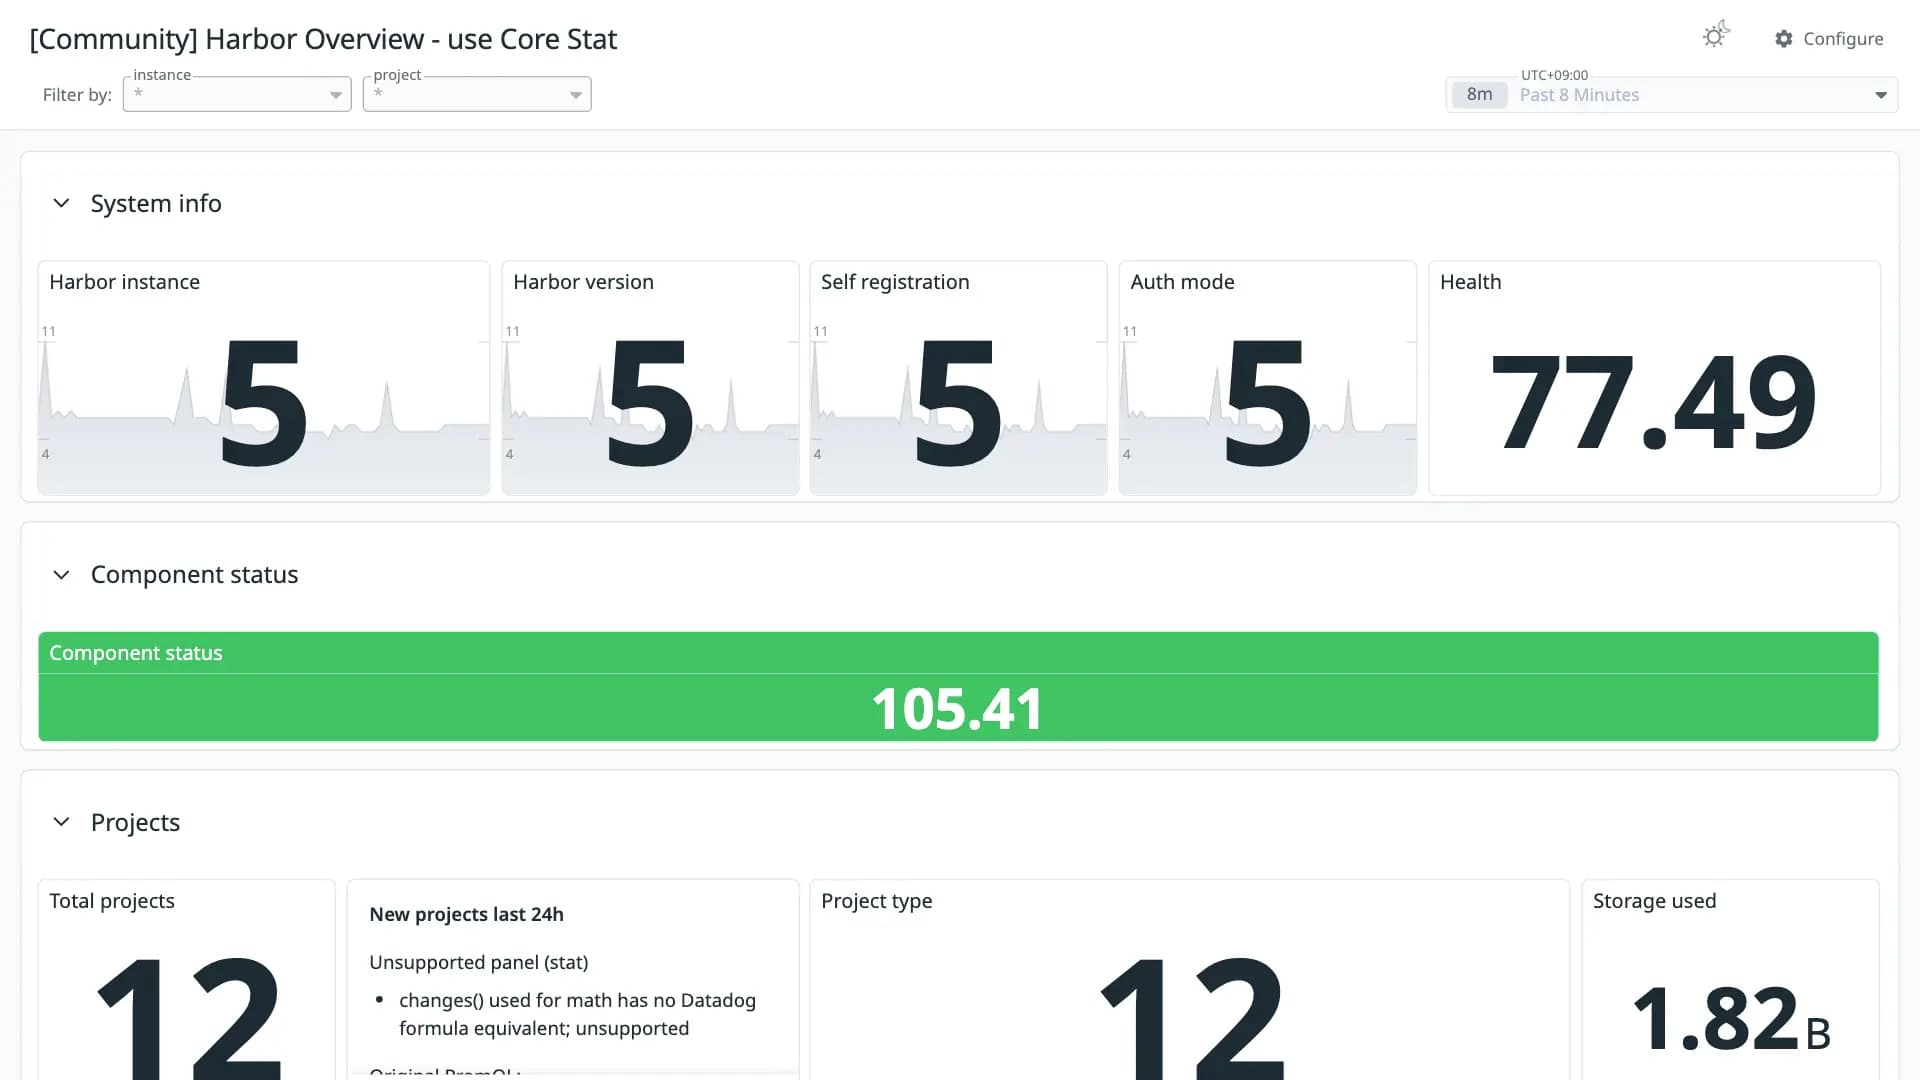1920x1080 pixels.
Task: Click the UTC+09:00 timezone label
Action: coord(1554,75)
